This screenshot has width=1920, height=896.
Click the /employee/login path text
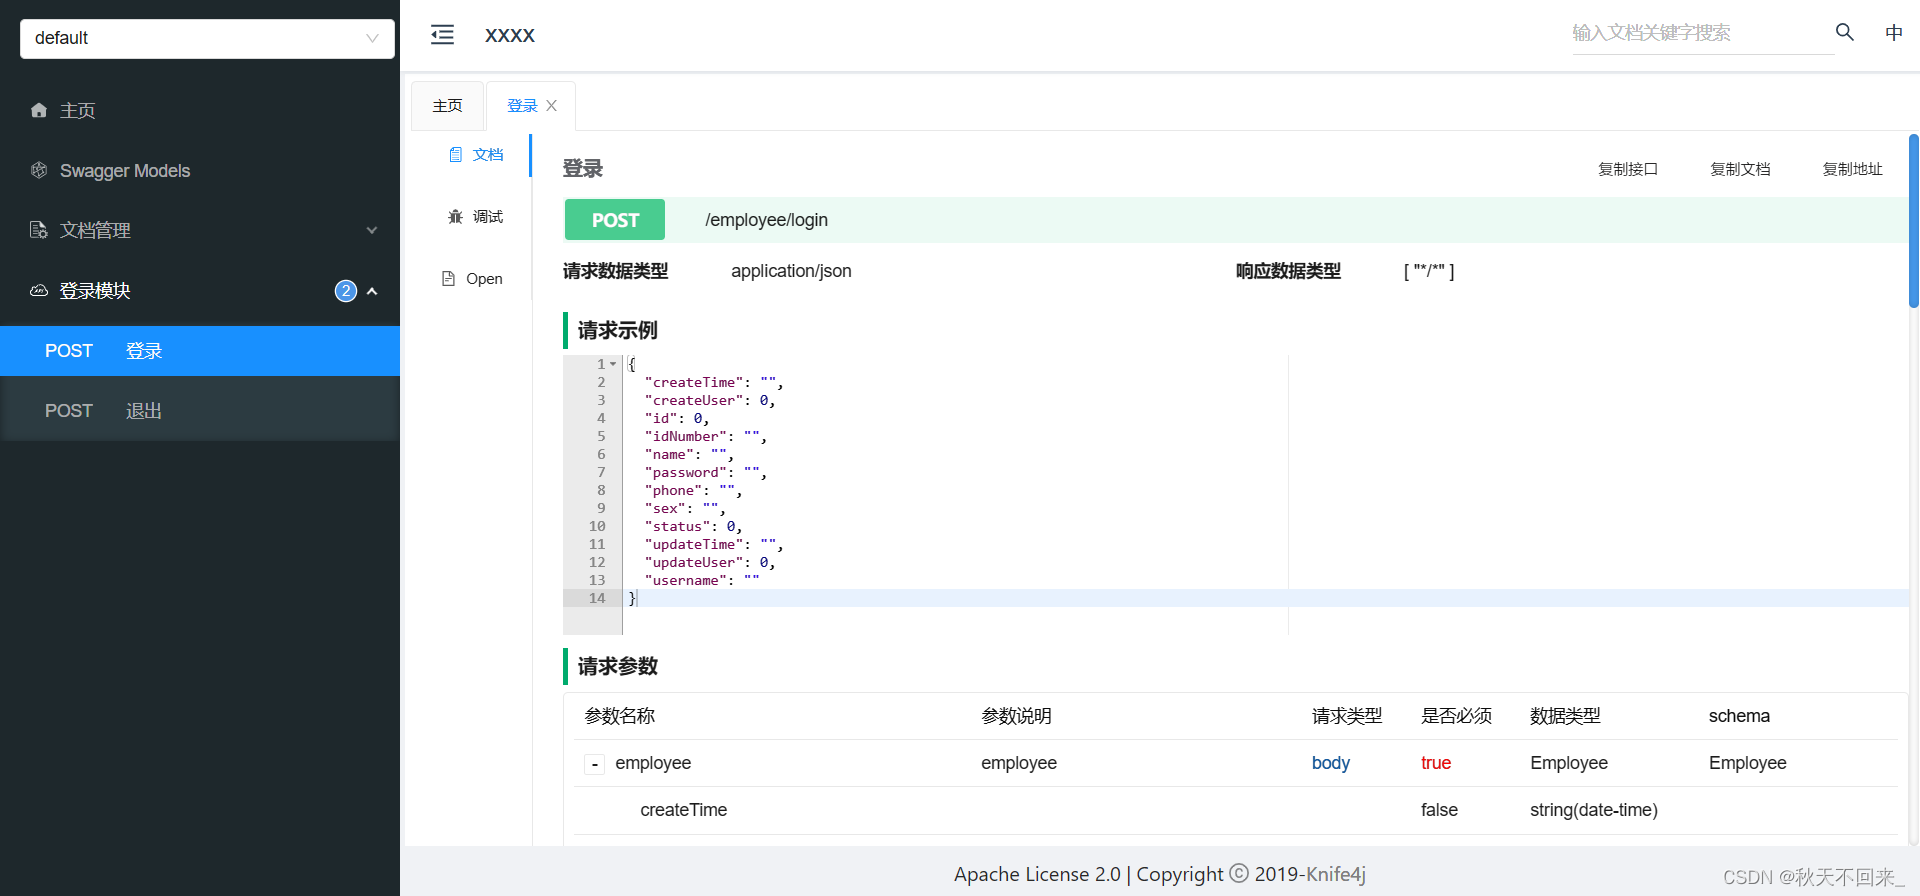(766, 220)
